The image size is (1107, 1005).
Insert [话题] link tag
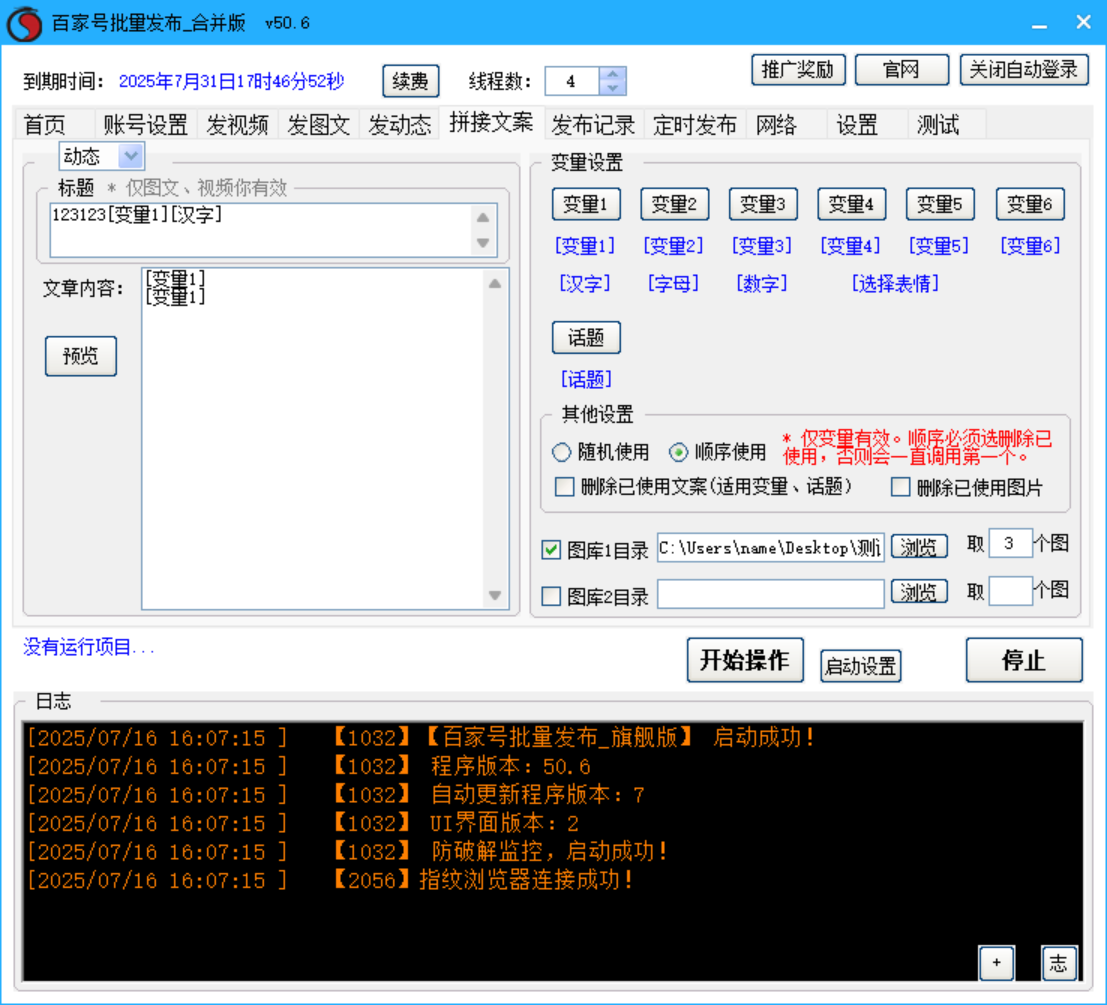[x=587, y=380]
